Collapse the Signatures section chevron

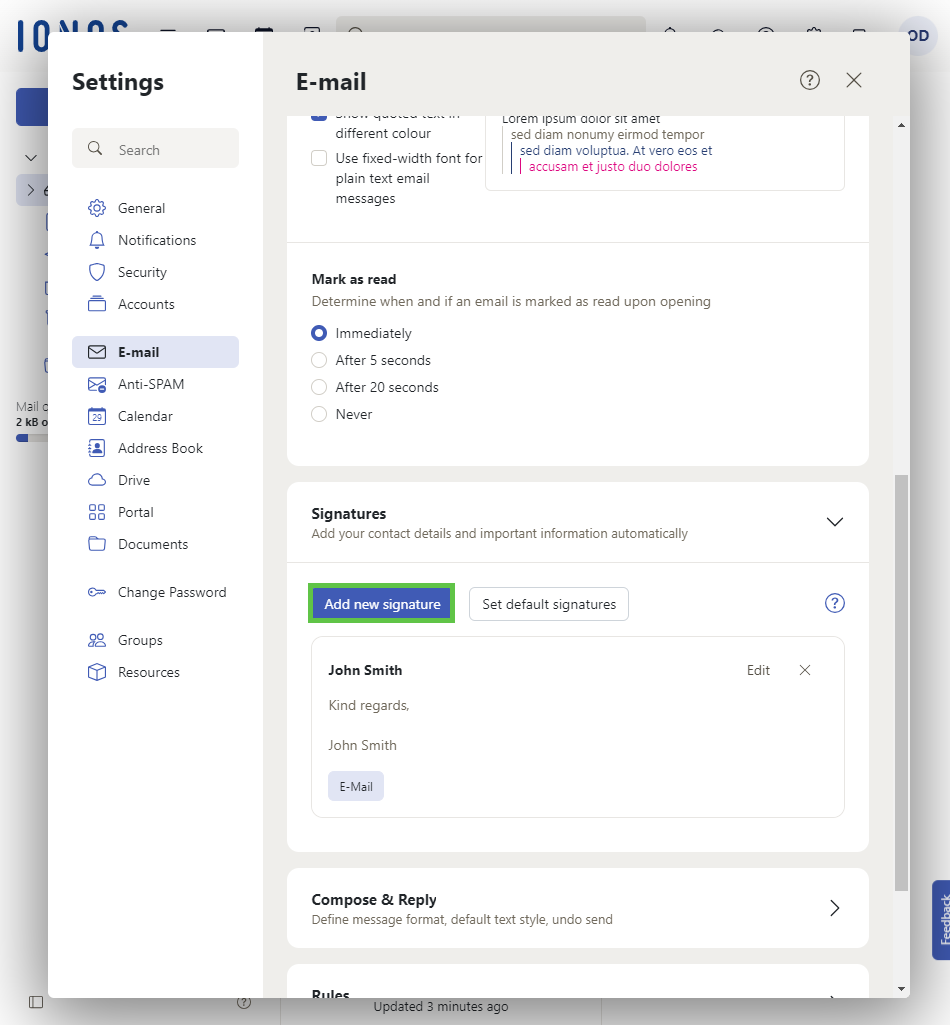coord(835,522)
